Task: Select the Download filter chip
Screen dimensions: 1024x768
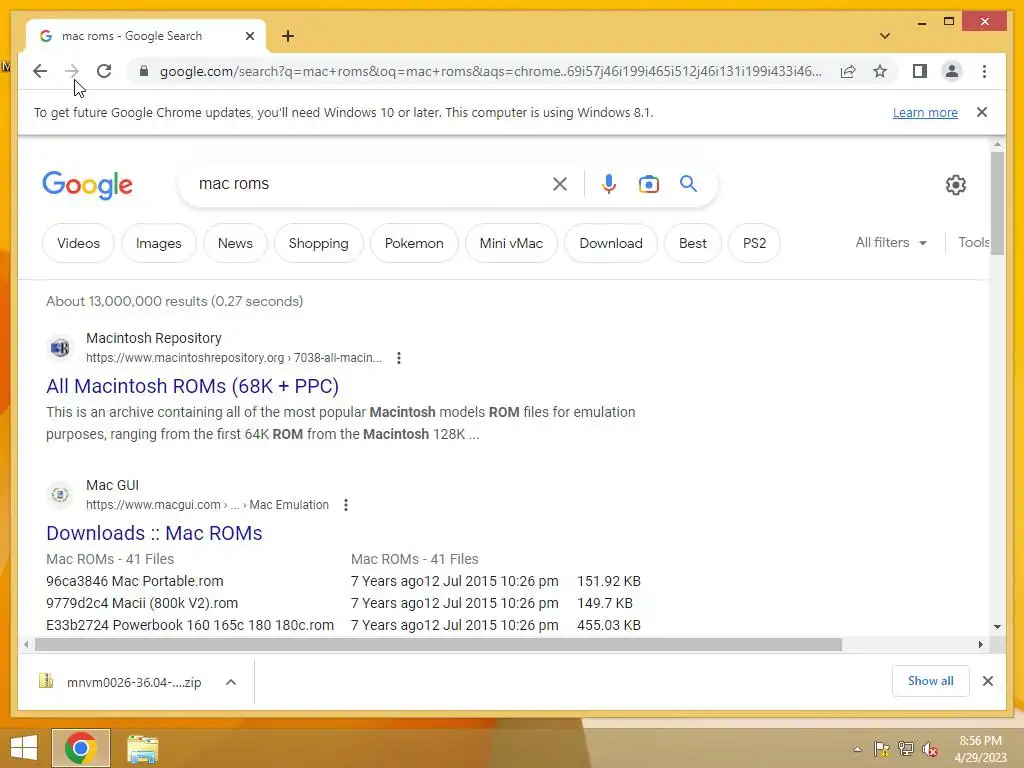Action: [611, 243]
